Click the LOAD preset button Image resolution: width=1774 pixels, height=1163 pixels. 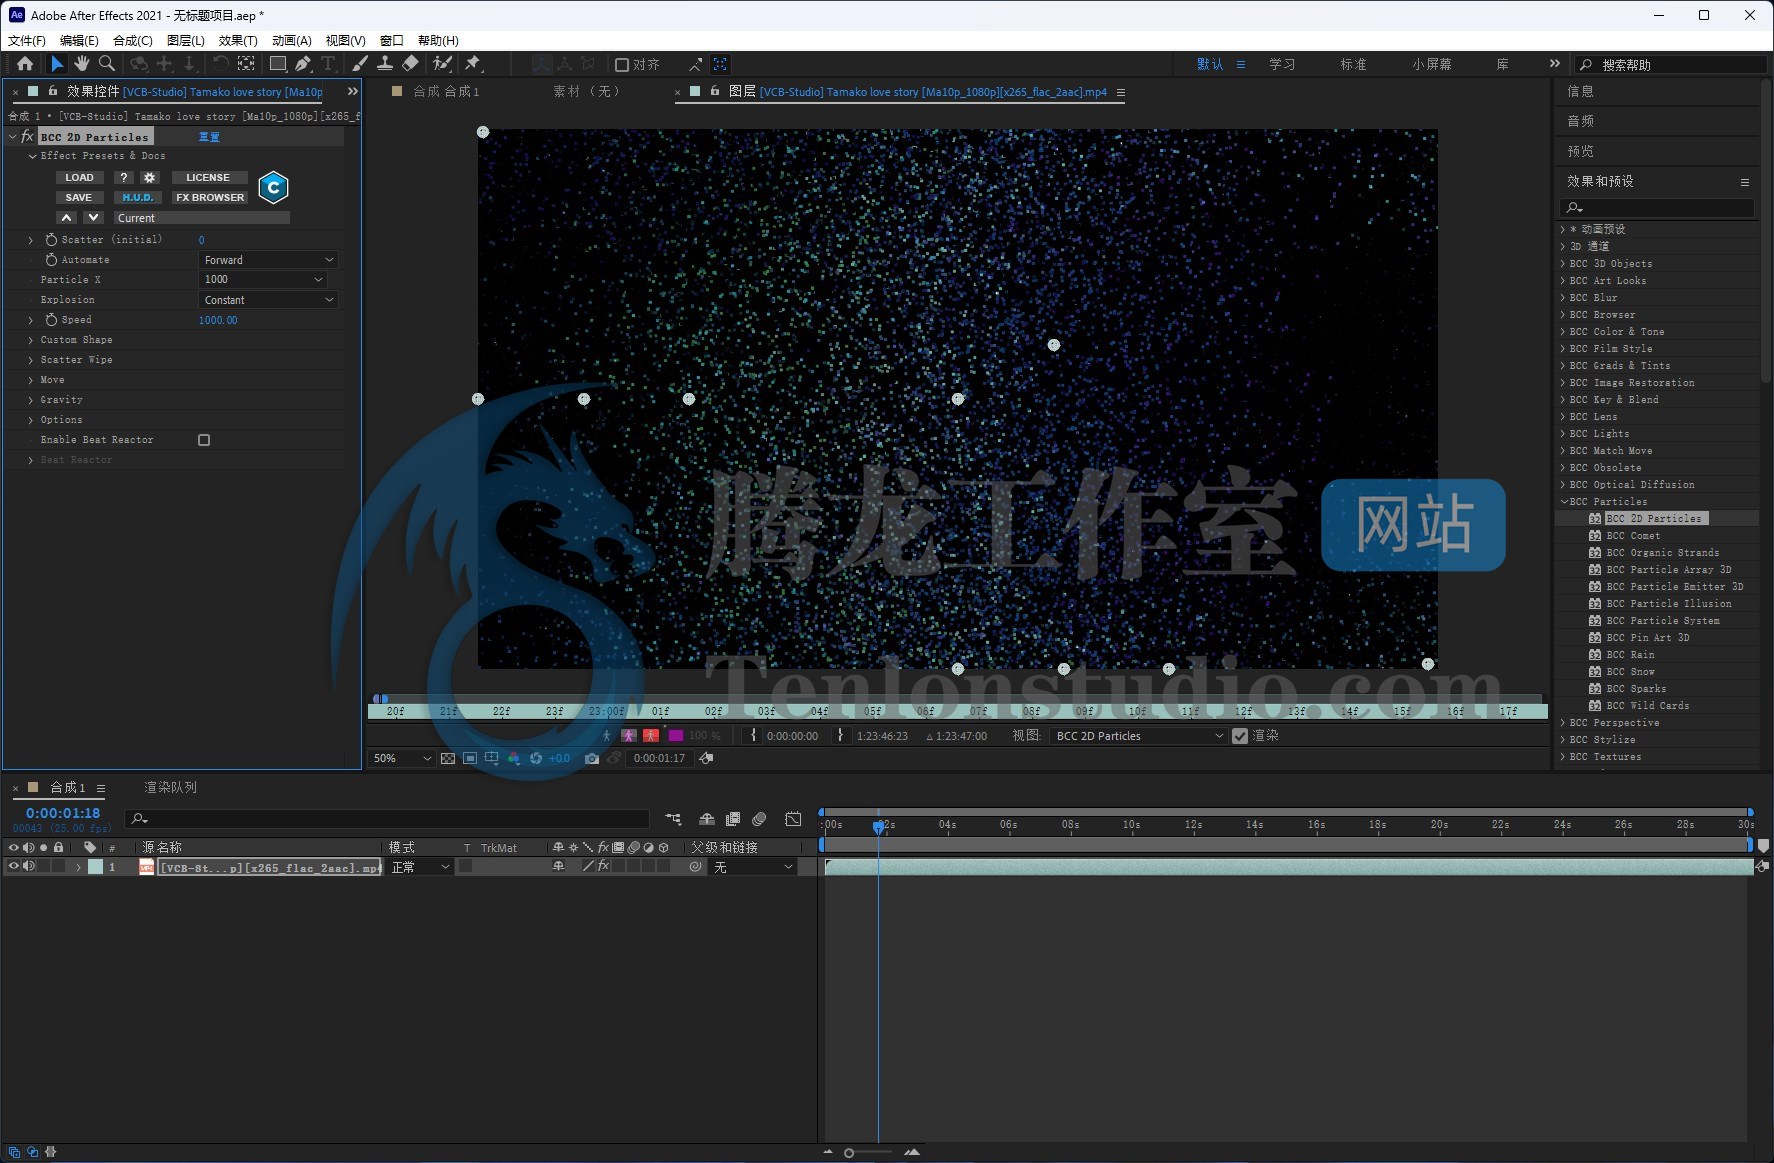[79, 177]
